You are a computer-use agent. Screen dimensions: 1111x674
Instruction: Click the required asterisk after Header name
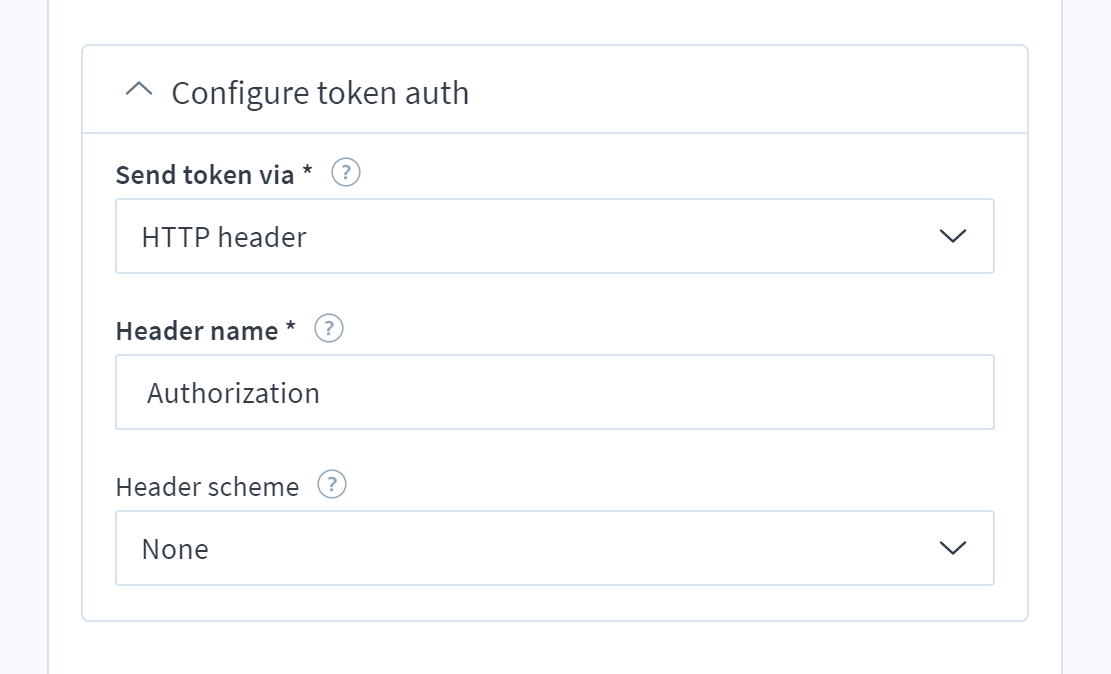pos(291,327)
